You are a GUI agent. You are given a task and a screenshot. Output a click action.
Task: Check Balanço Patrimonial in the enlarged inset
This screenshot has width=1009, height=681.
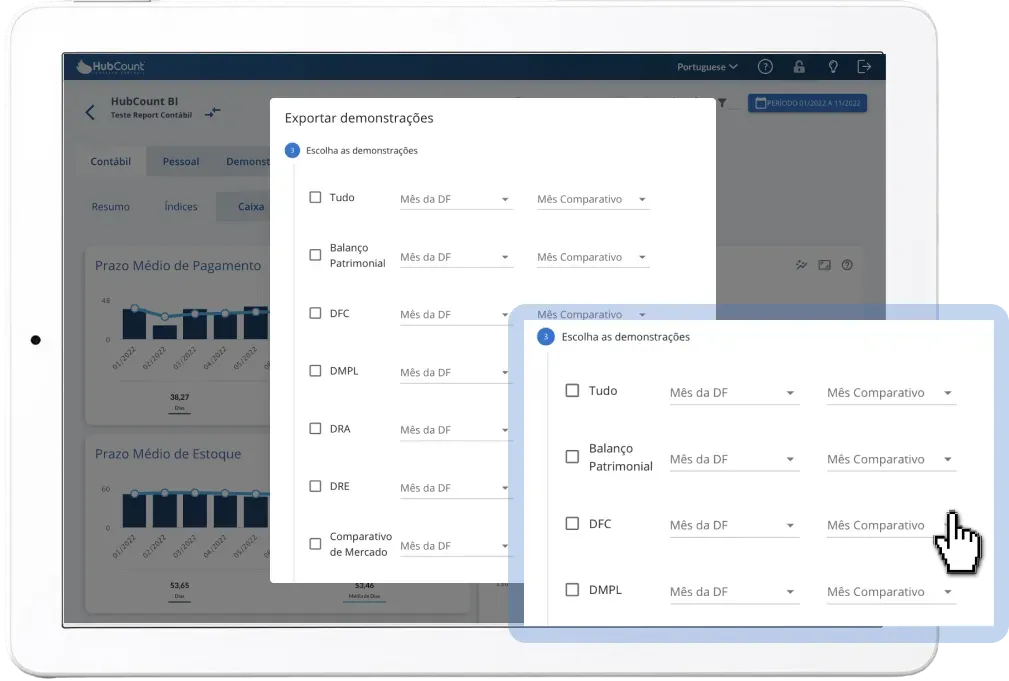click(572, 457)
